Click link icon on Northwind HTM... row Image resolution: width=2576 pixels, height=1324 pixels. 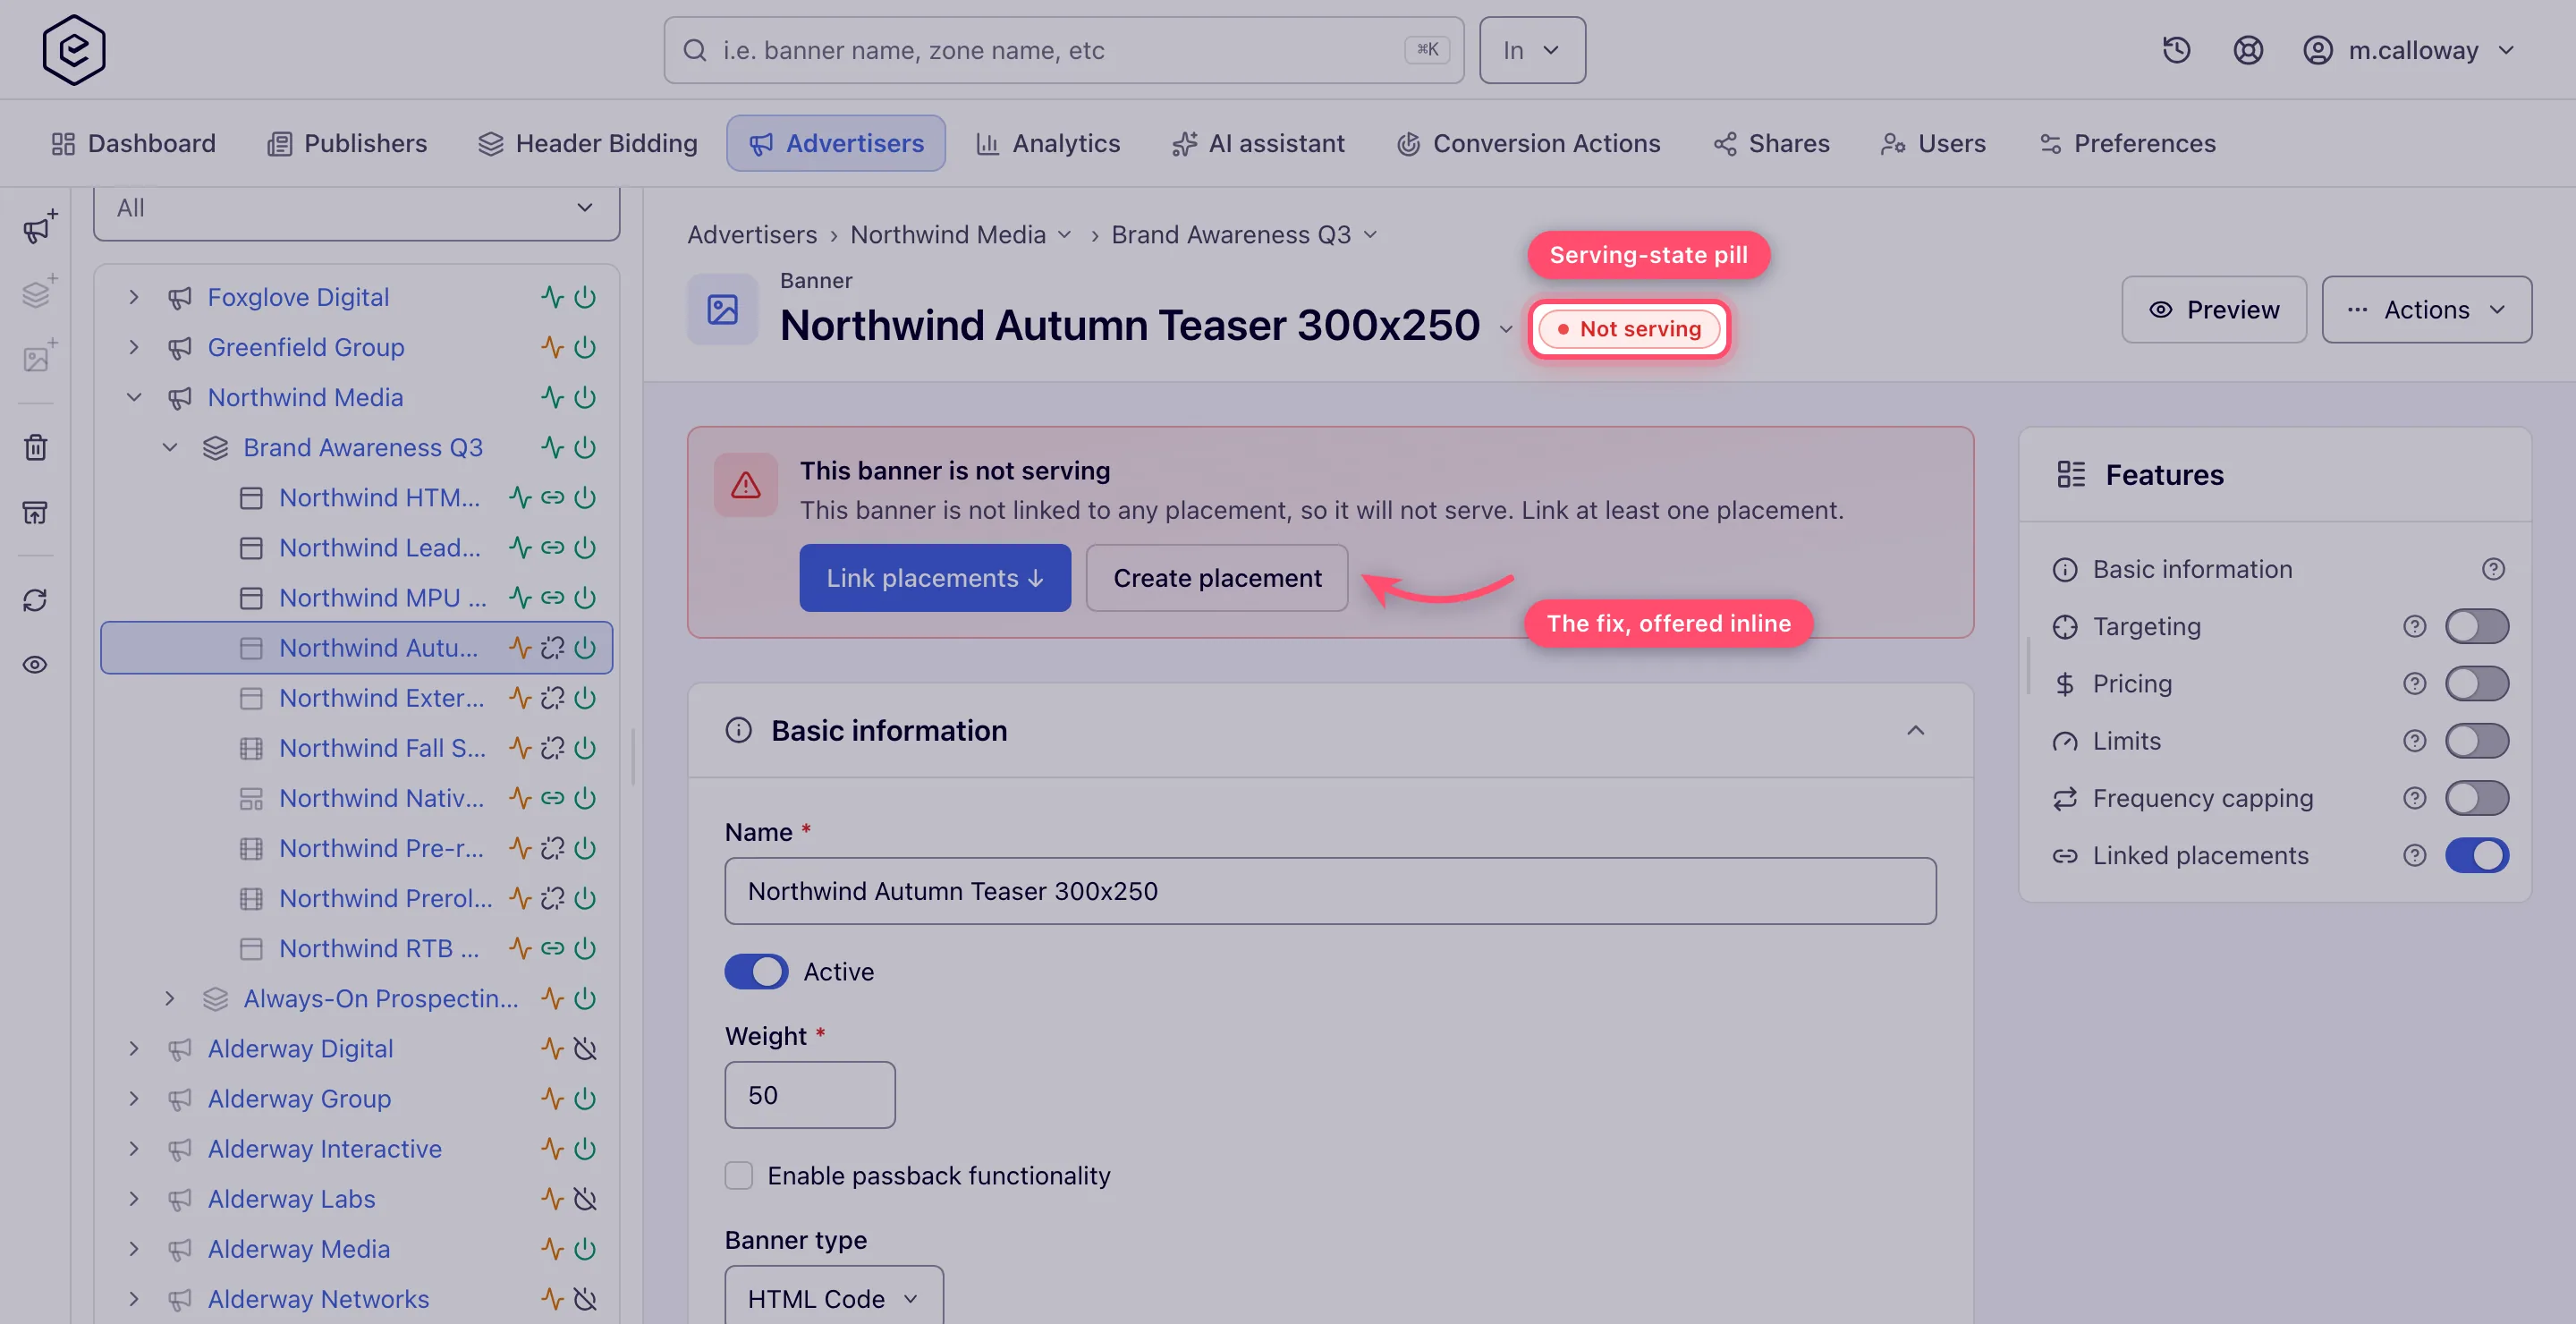coord(552,497)
